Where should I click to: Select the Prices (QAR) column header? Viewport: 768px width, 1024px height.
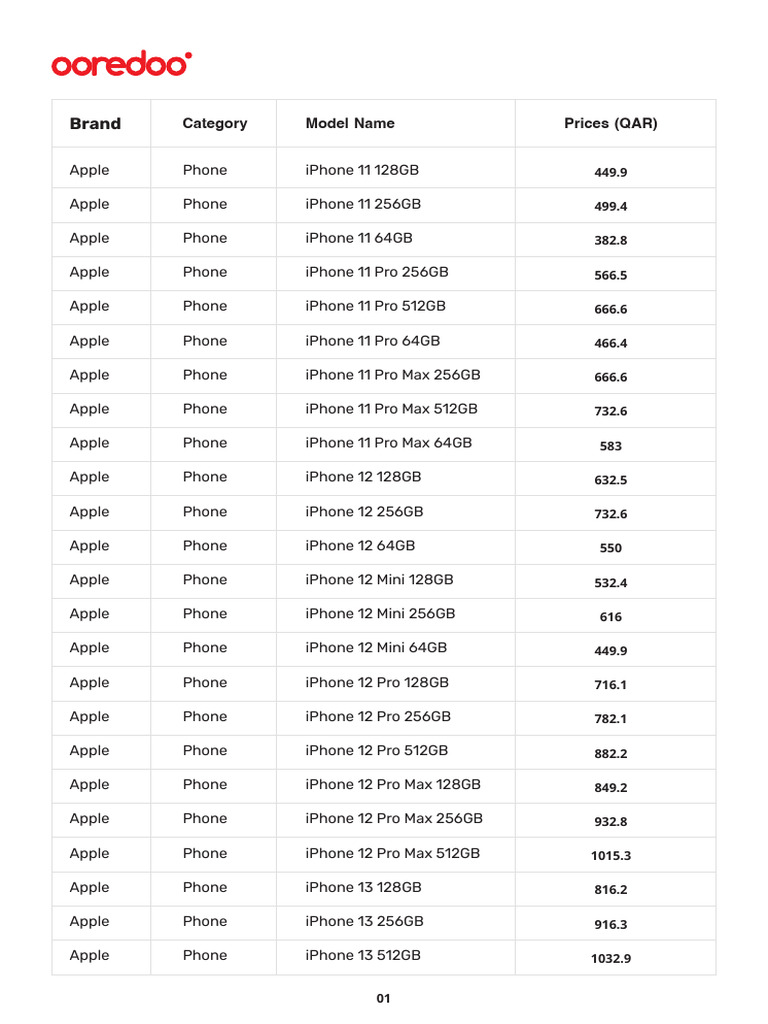[x=611, y=124]
